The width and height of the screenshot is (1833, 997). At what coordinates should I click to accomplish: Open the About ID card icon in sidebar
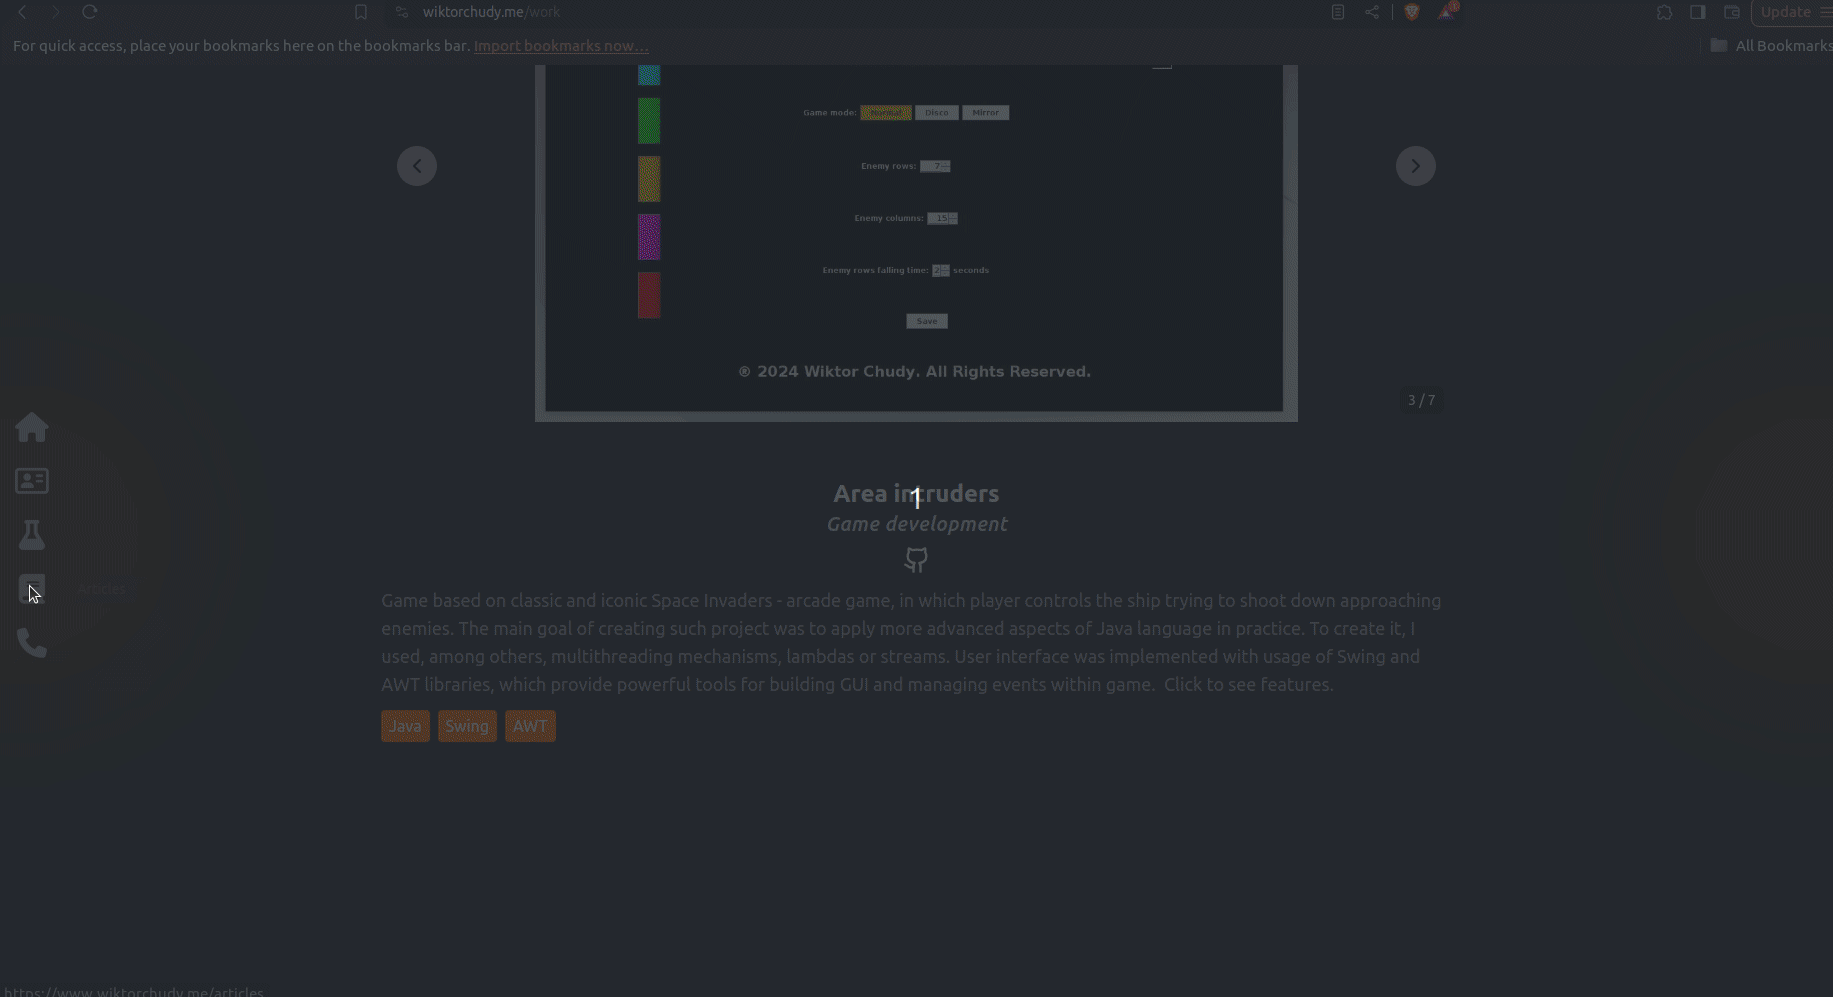32,481
